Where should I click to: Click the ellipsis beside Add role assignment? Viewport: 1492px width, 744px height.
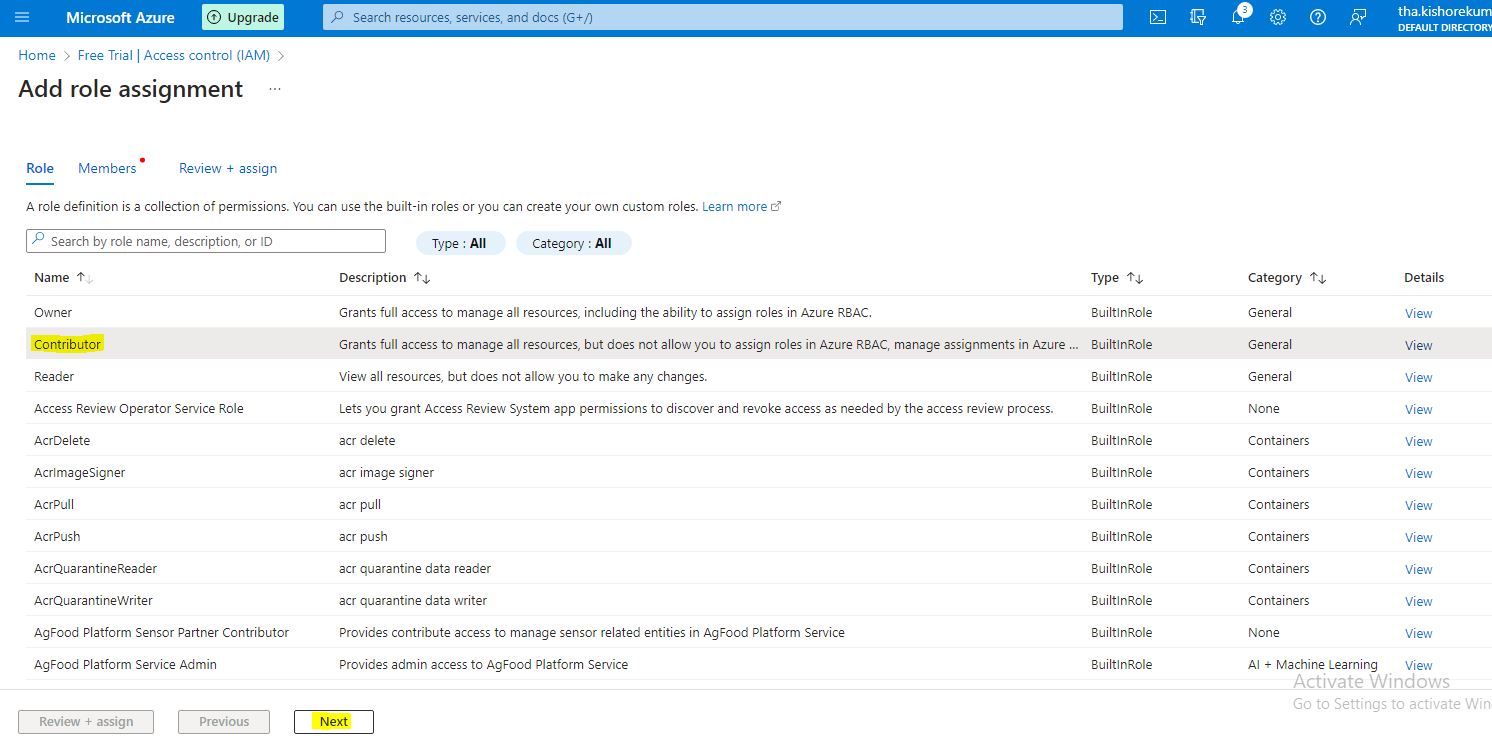(x=275, y=90)
